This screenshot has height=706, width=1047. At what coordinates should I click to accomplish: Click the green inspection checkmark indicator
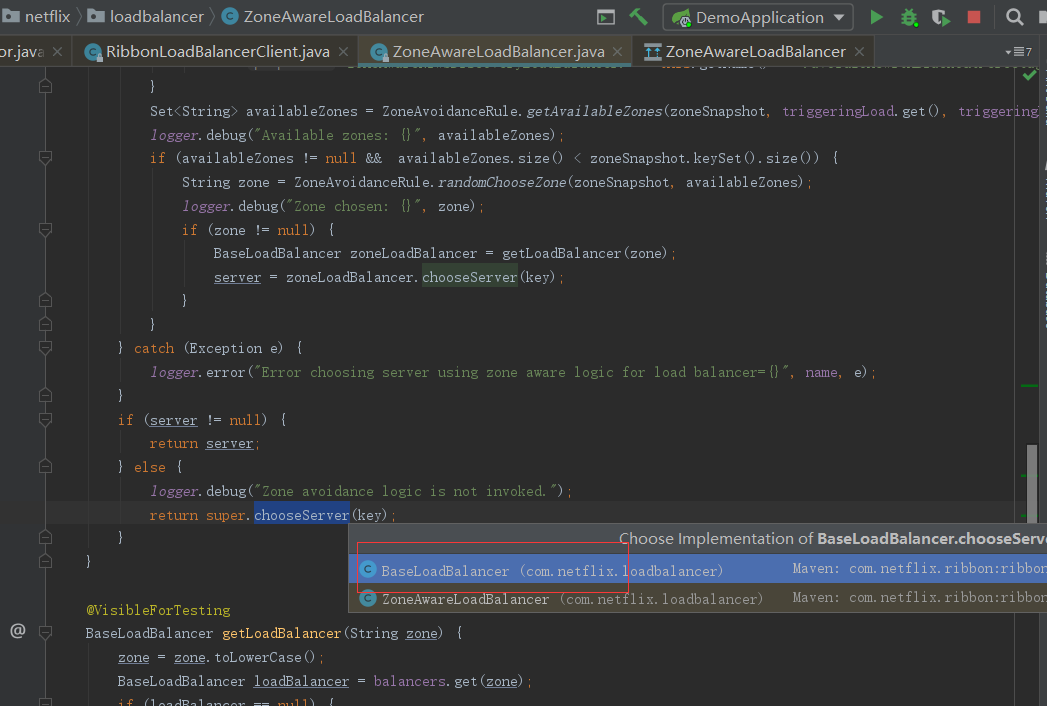tap(1030, 75)
